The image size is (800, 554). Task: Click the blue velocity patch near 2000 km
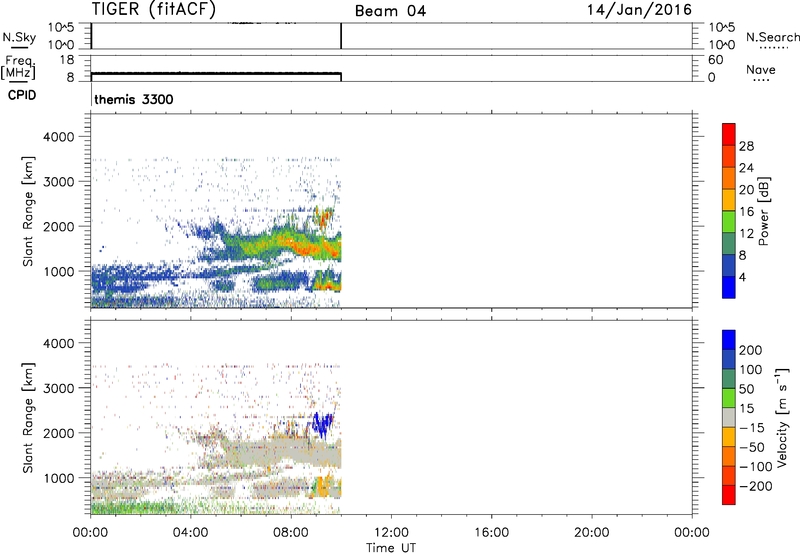coord(322,425)
